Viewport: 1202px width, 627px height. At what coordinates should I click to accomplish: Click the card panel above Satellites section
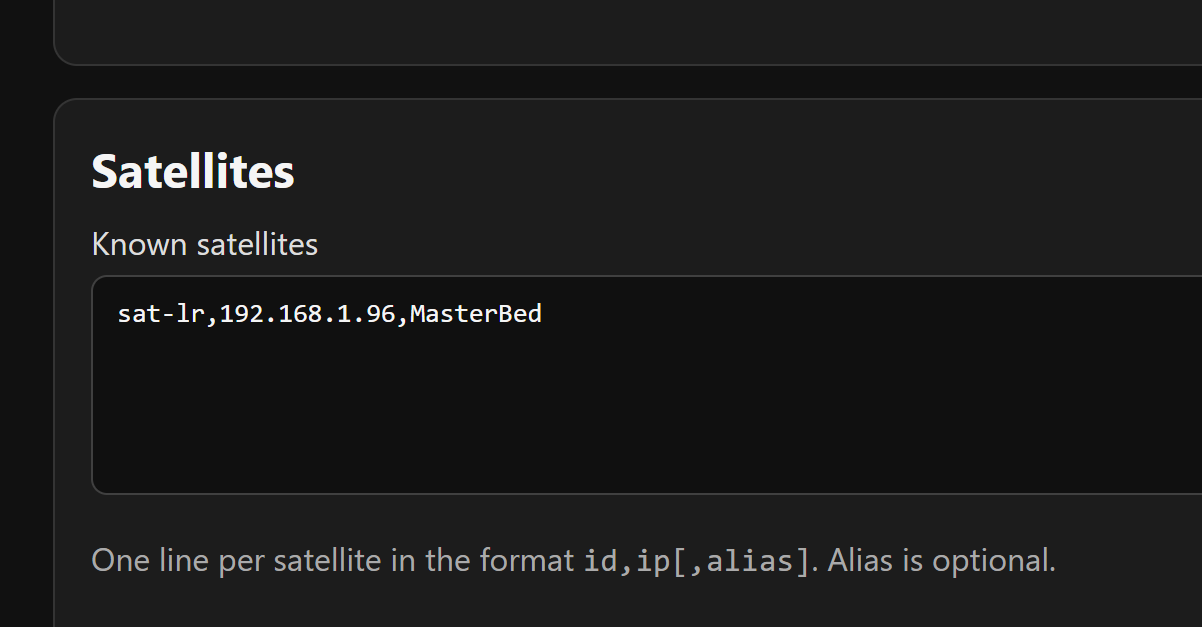click(x=600, y=30)
